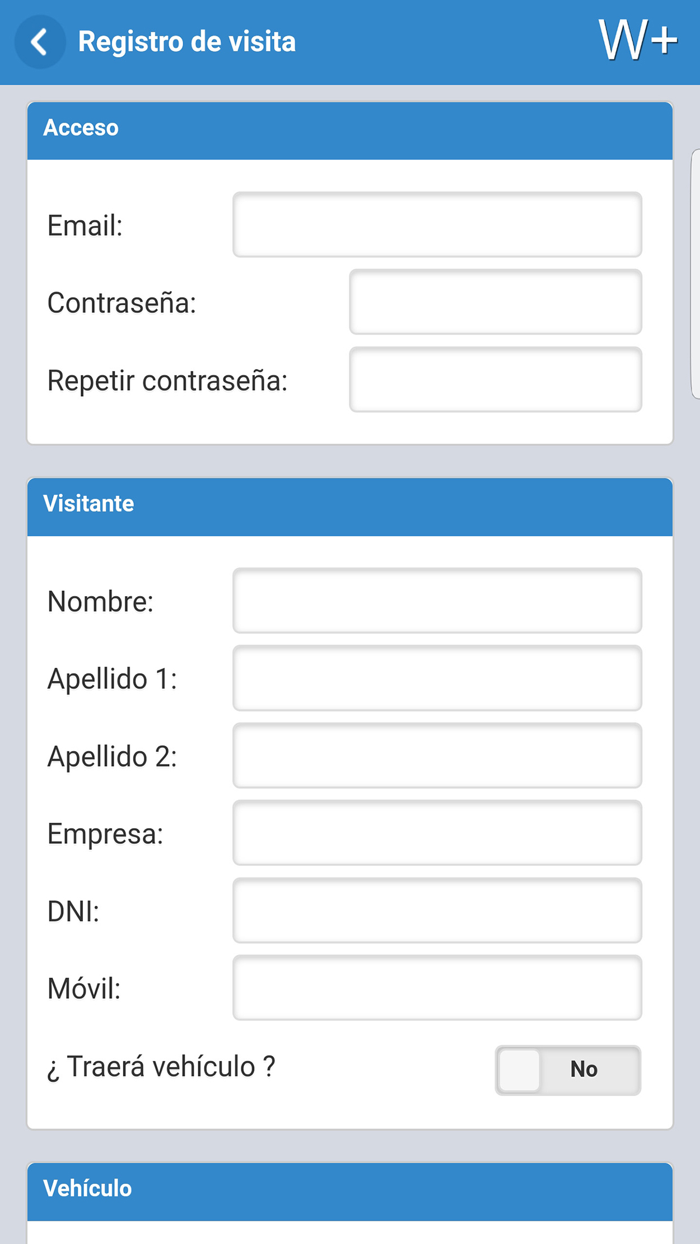Click the DNI input field
The height and width of the screenshot is (1244, 700).
(x=436, y=910)
